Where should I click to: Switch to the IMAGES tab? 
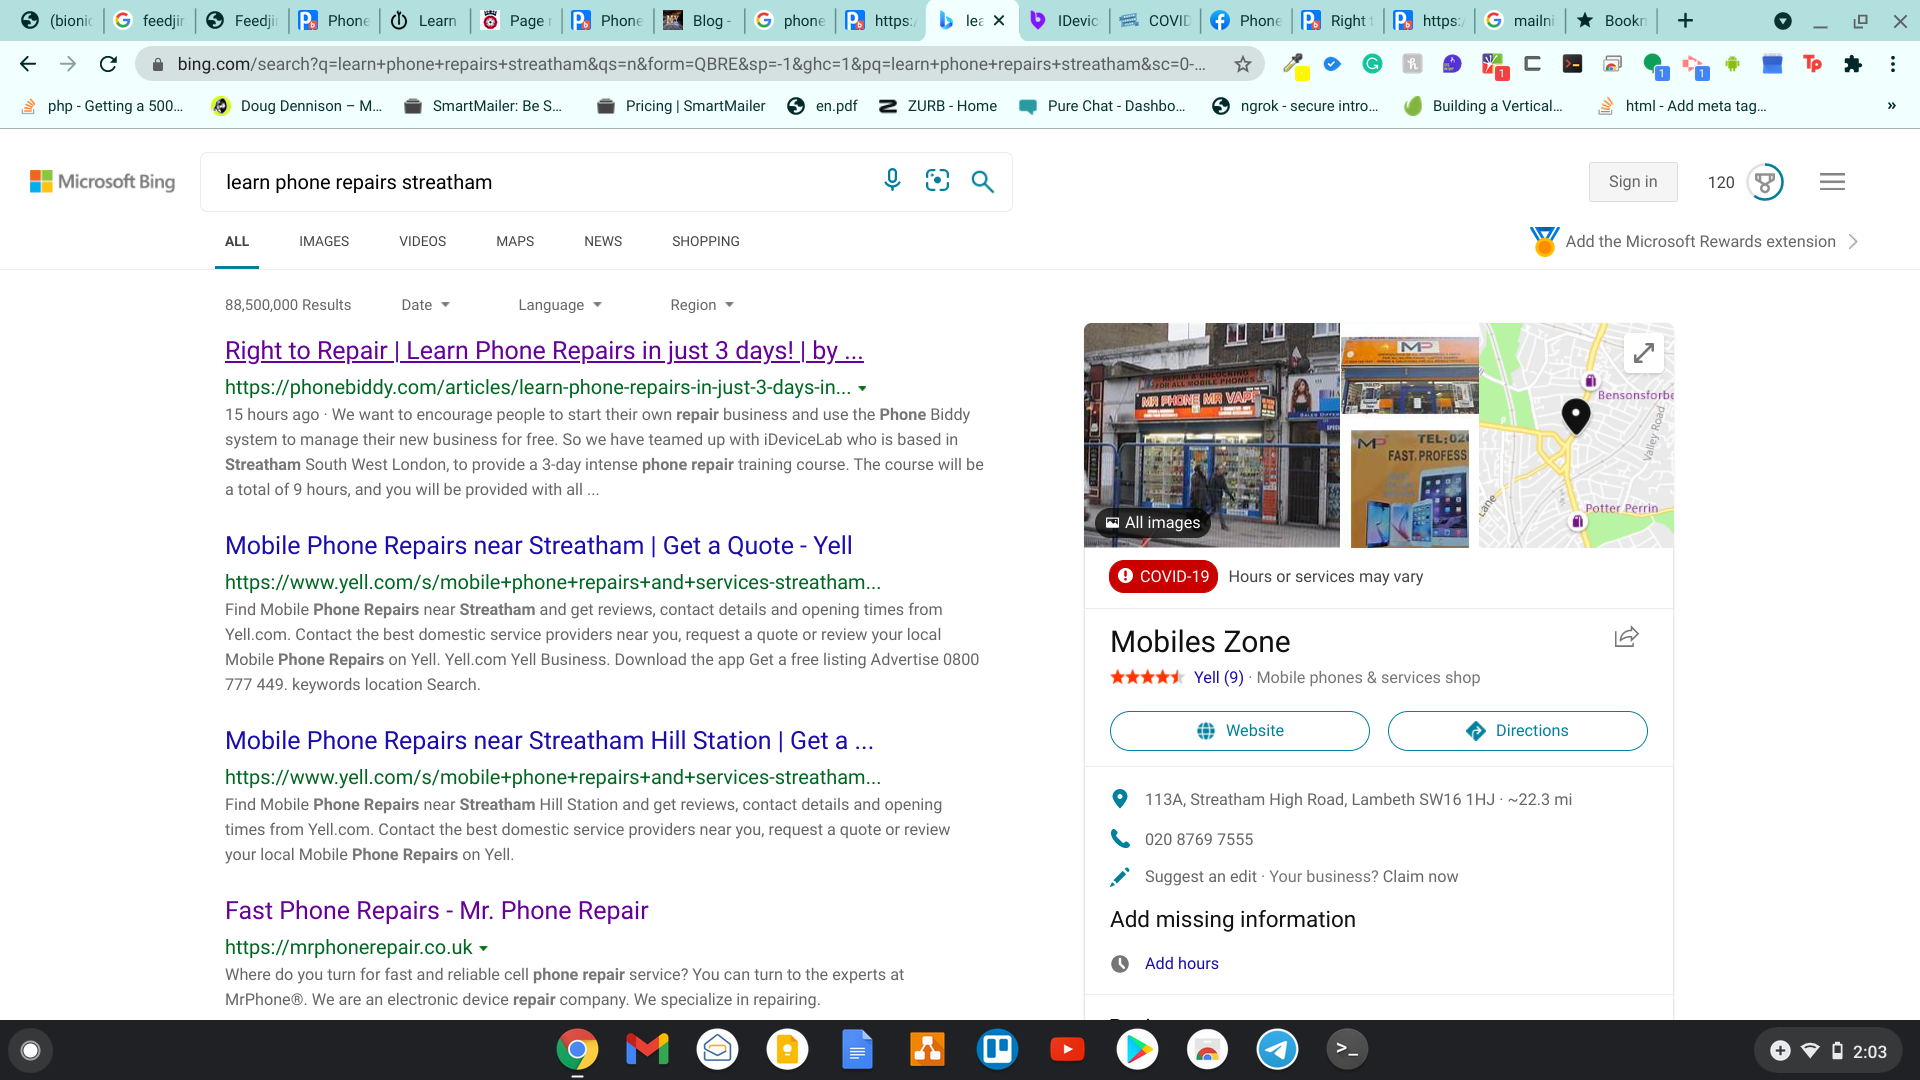[324, 241]
